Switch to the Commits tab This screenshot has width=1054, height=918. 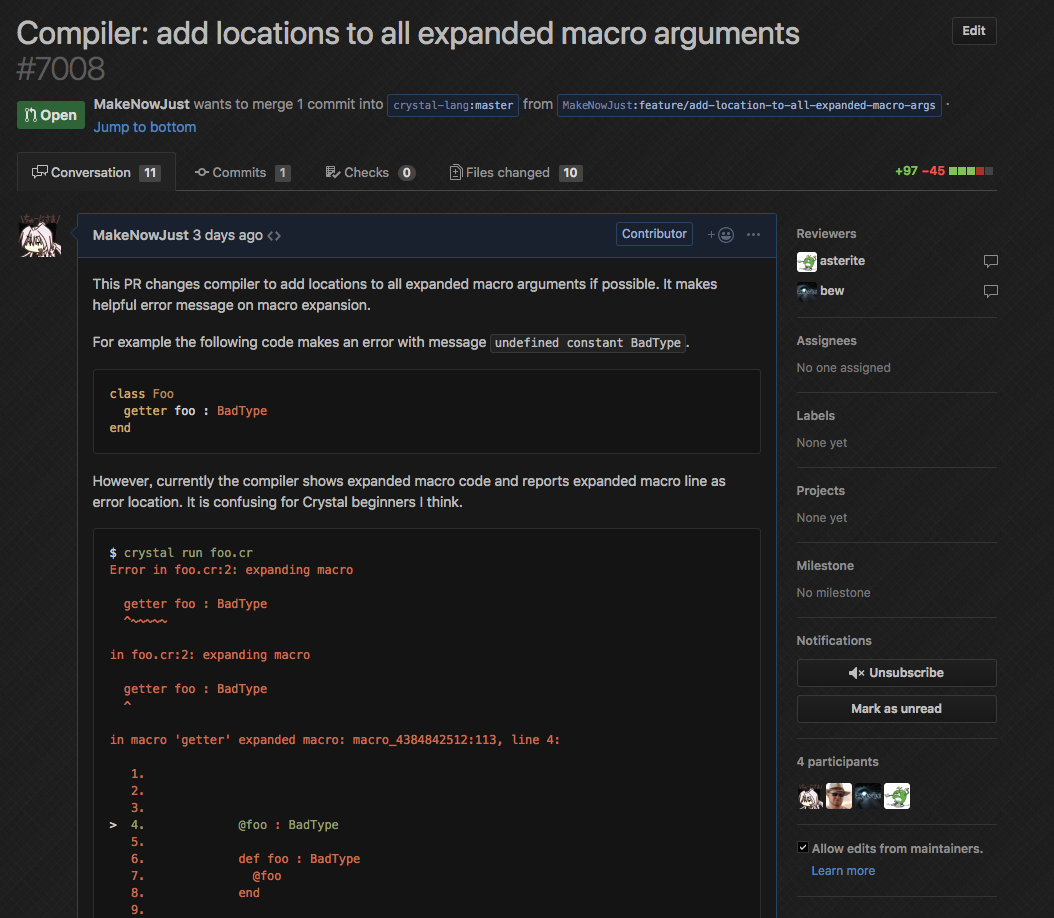tap(241, 173)
